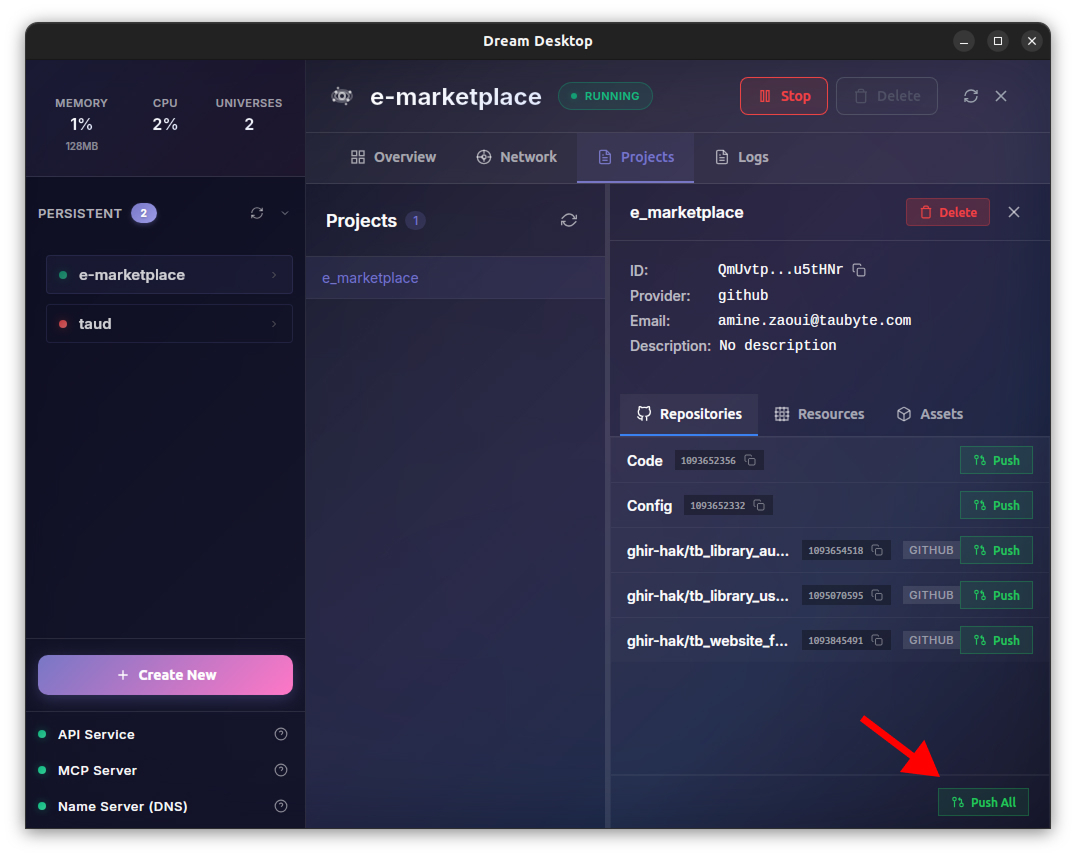Open the Repositories tab
This screenshot has height=857, width=1076.
click(689, 414)
